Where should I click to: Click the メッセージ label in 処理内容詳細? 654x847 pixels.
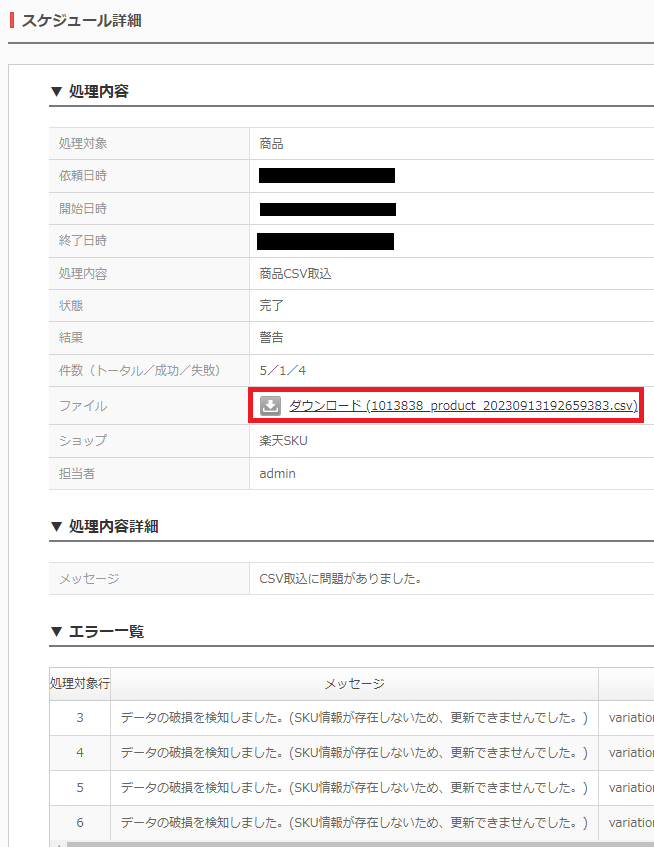pyautogui.click(x=89, y=579)
